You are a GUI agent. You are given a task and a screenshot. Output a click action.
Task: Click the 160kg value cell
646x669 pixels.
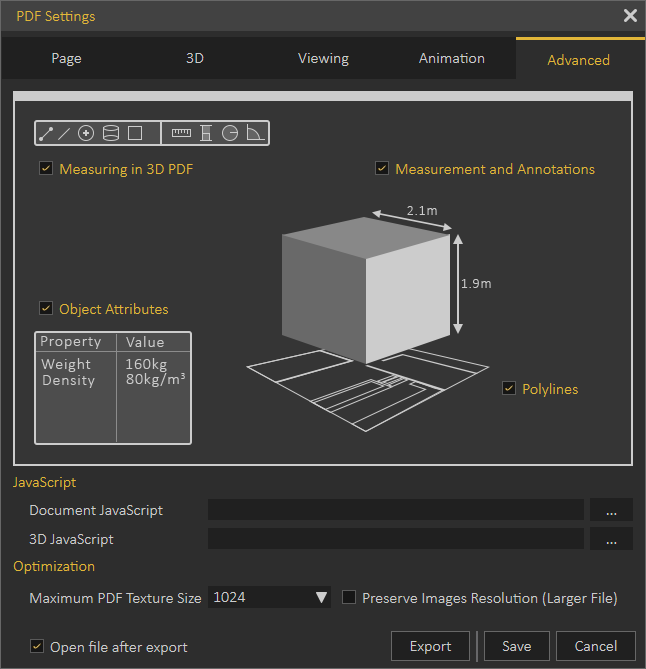point(146,364)
